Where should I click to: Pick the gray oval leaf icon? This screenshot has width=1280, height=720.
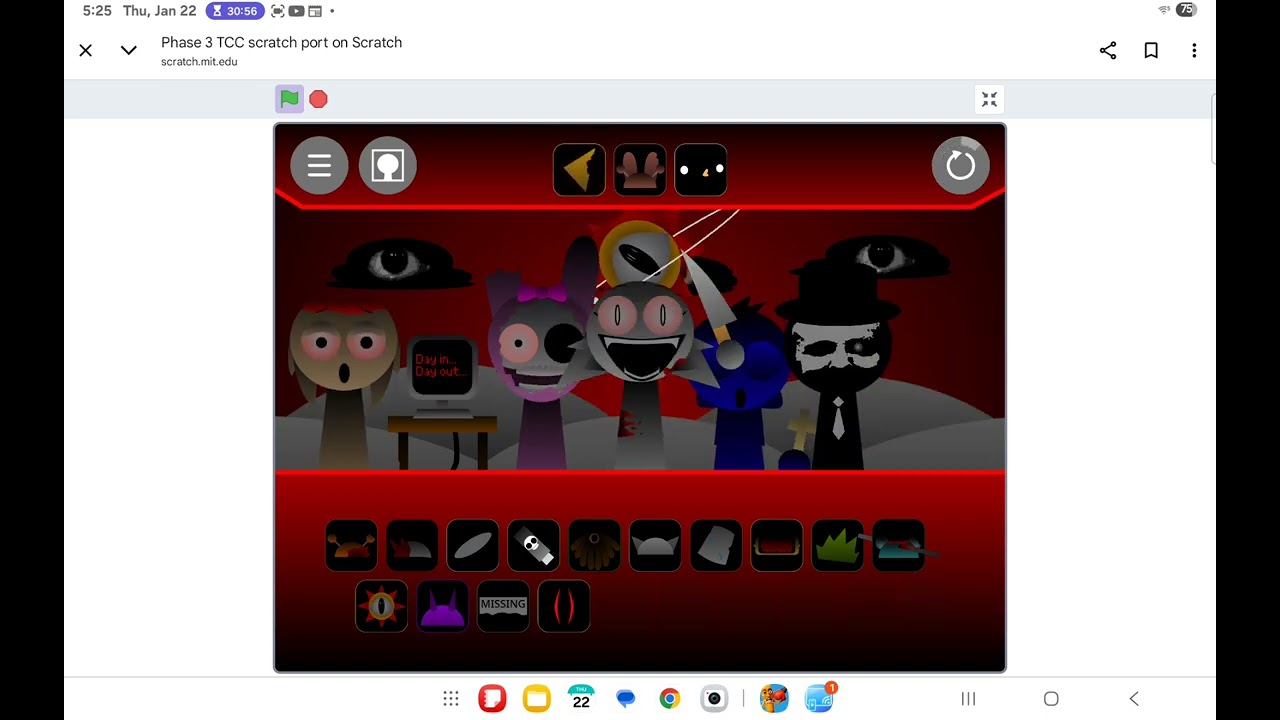point(473,546)
